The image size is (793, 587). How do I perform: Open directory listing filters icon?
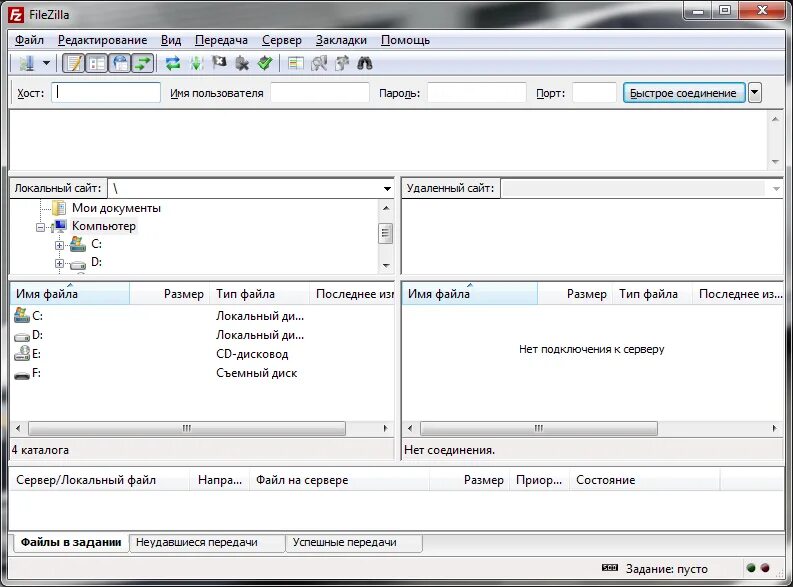coord(295,63)
